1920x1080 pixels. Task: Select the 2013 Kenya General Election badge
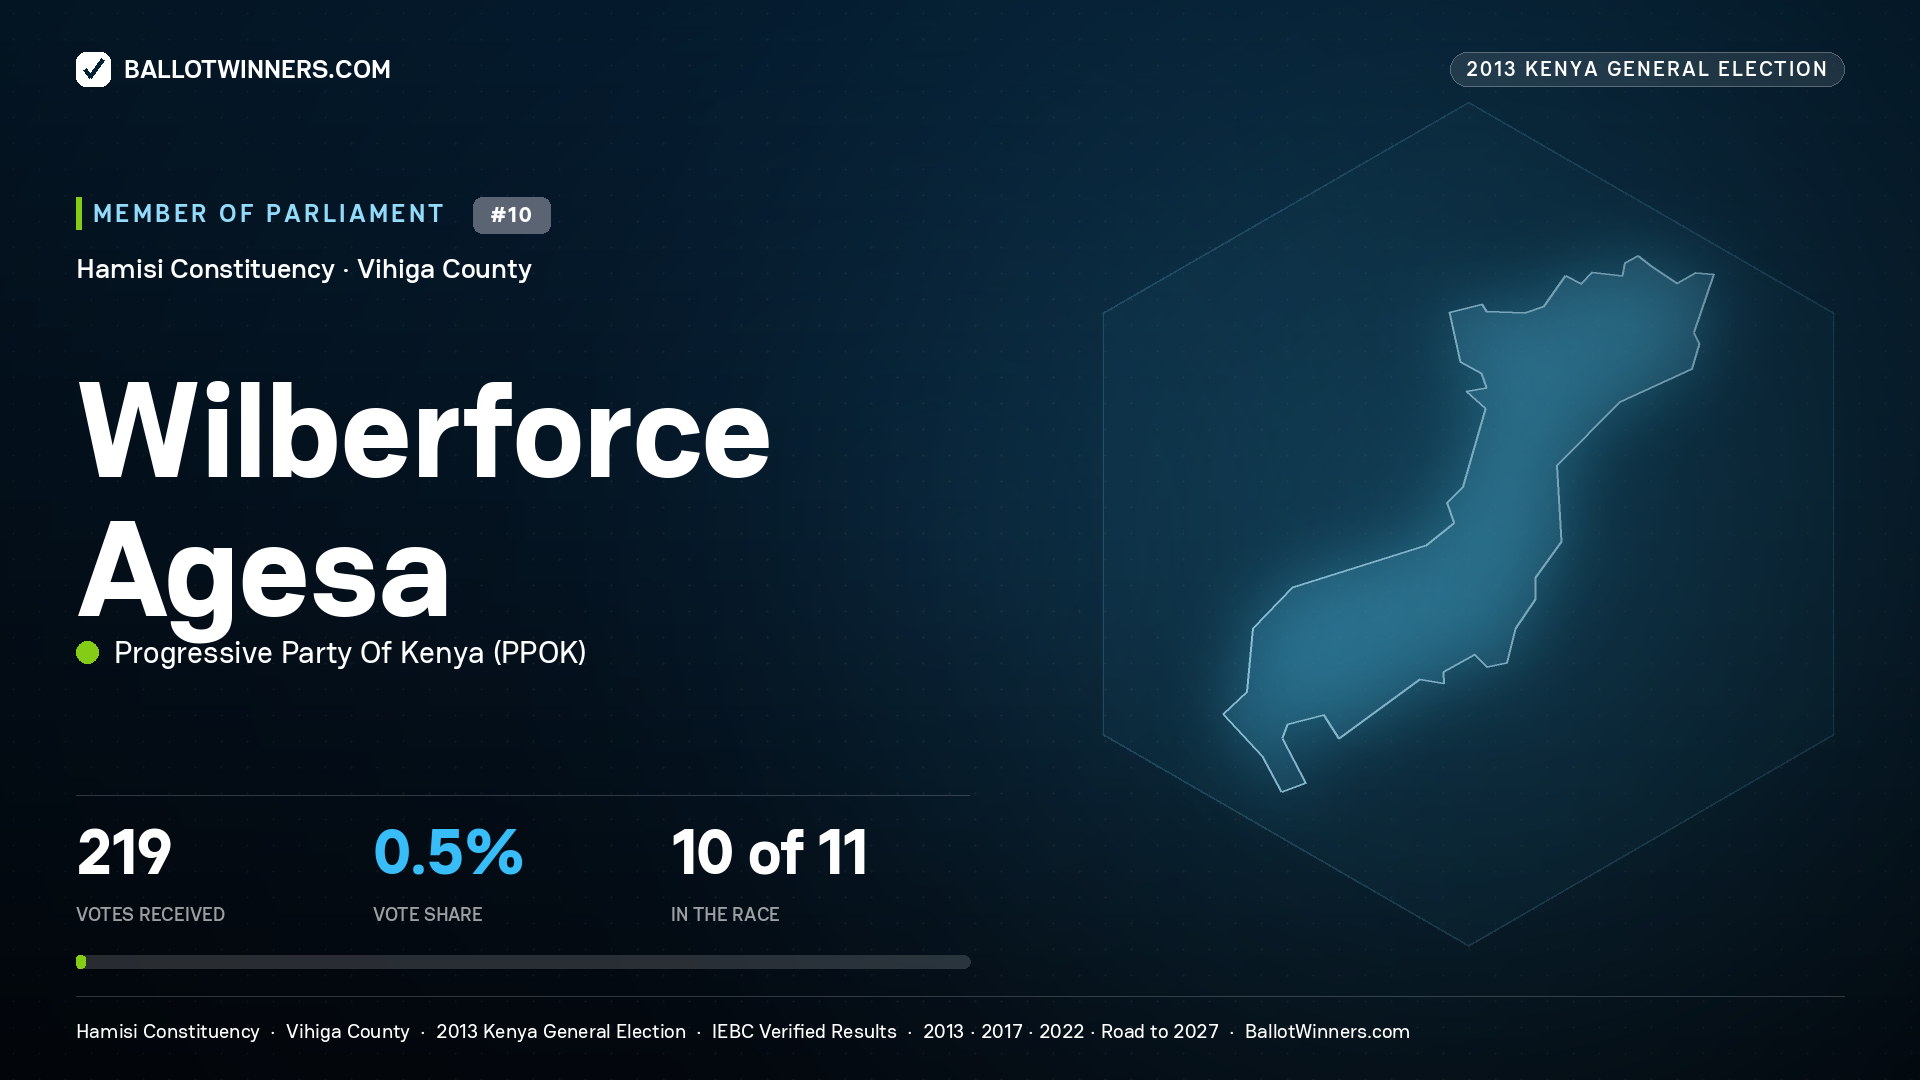click(1647, 69)
